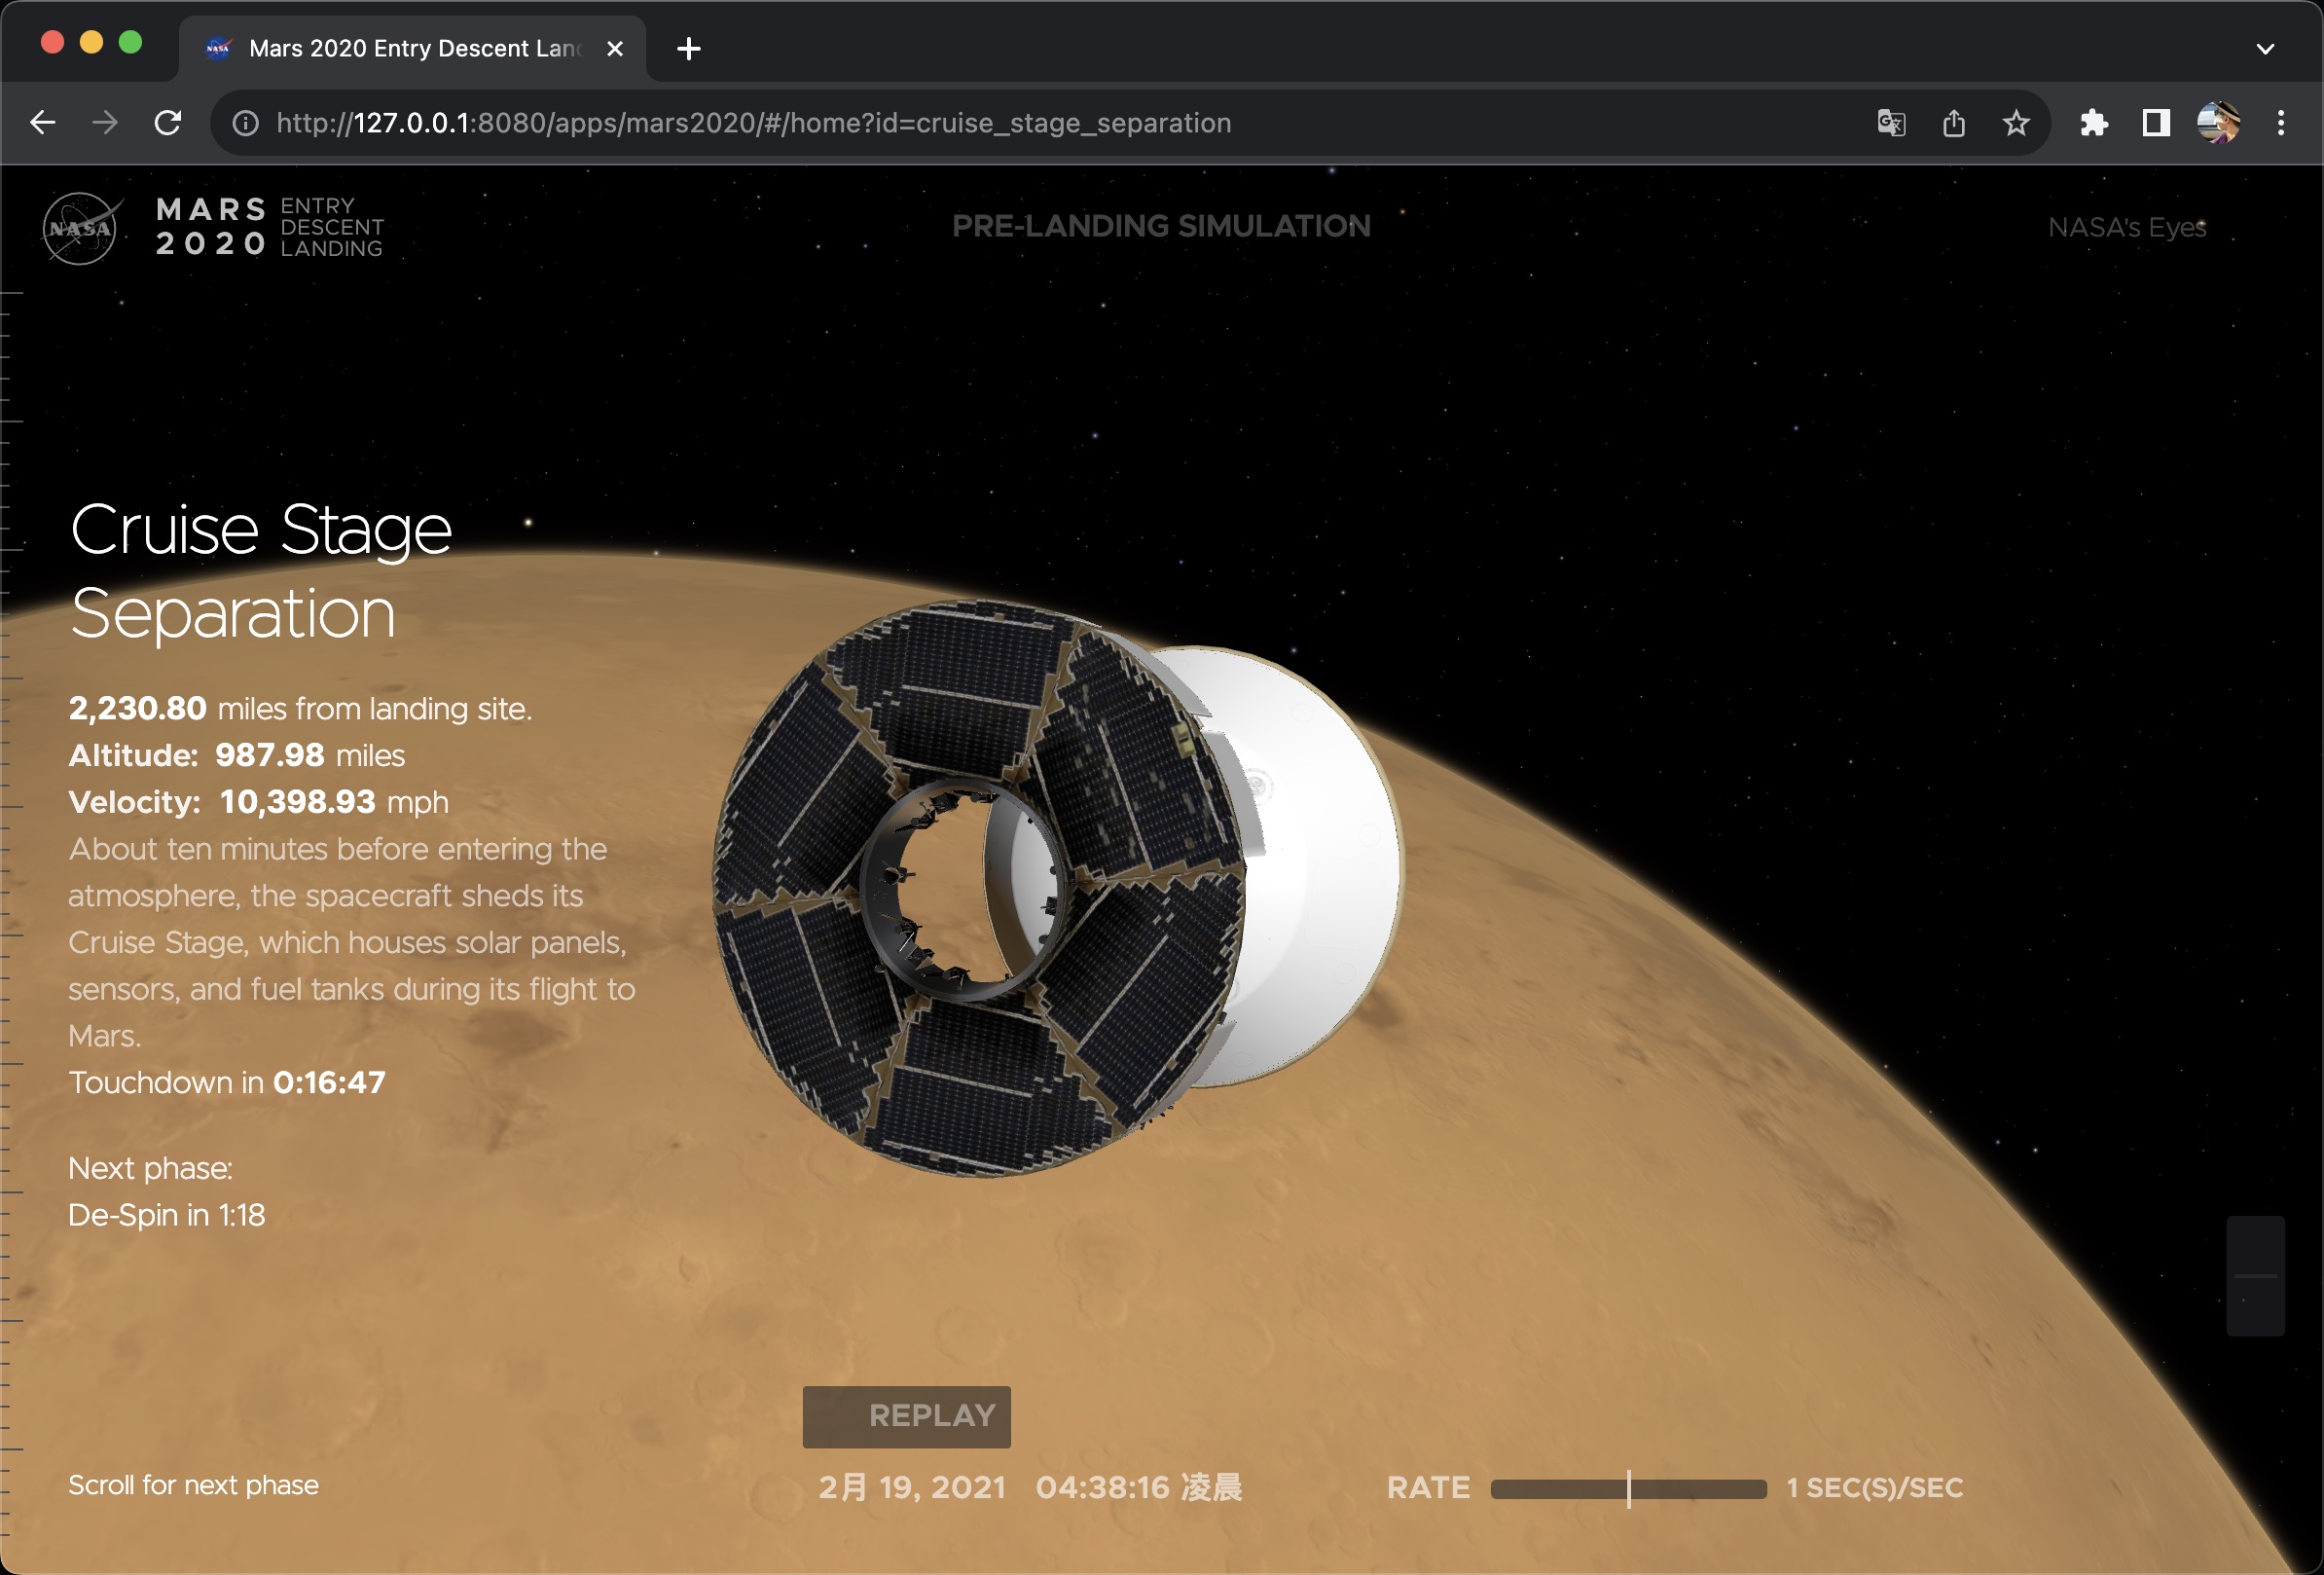This screenshot has width=2324, height=1575.
Task: Expand the tab search chevron
Action: (x=2266, y=48)
